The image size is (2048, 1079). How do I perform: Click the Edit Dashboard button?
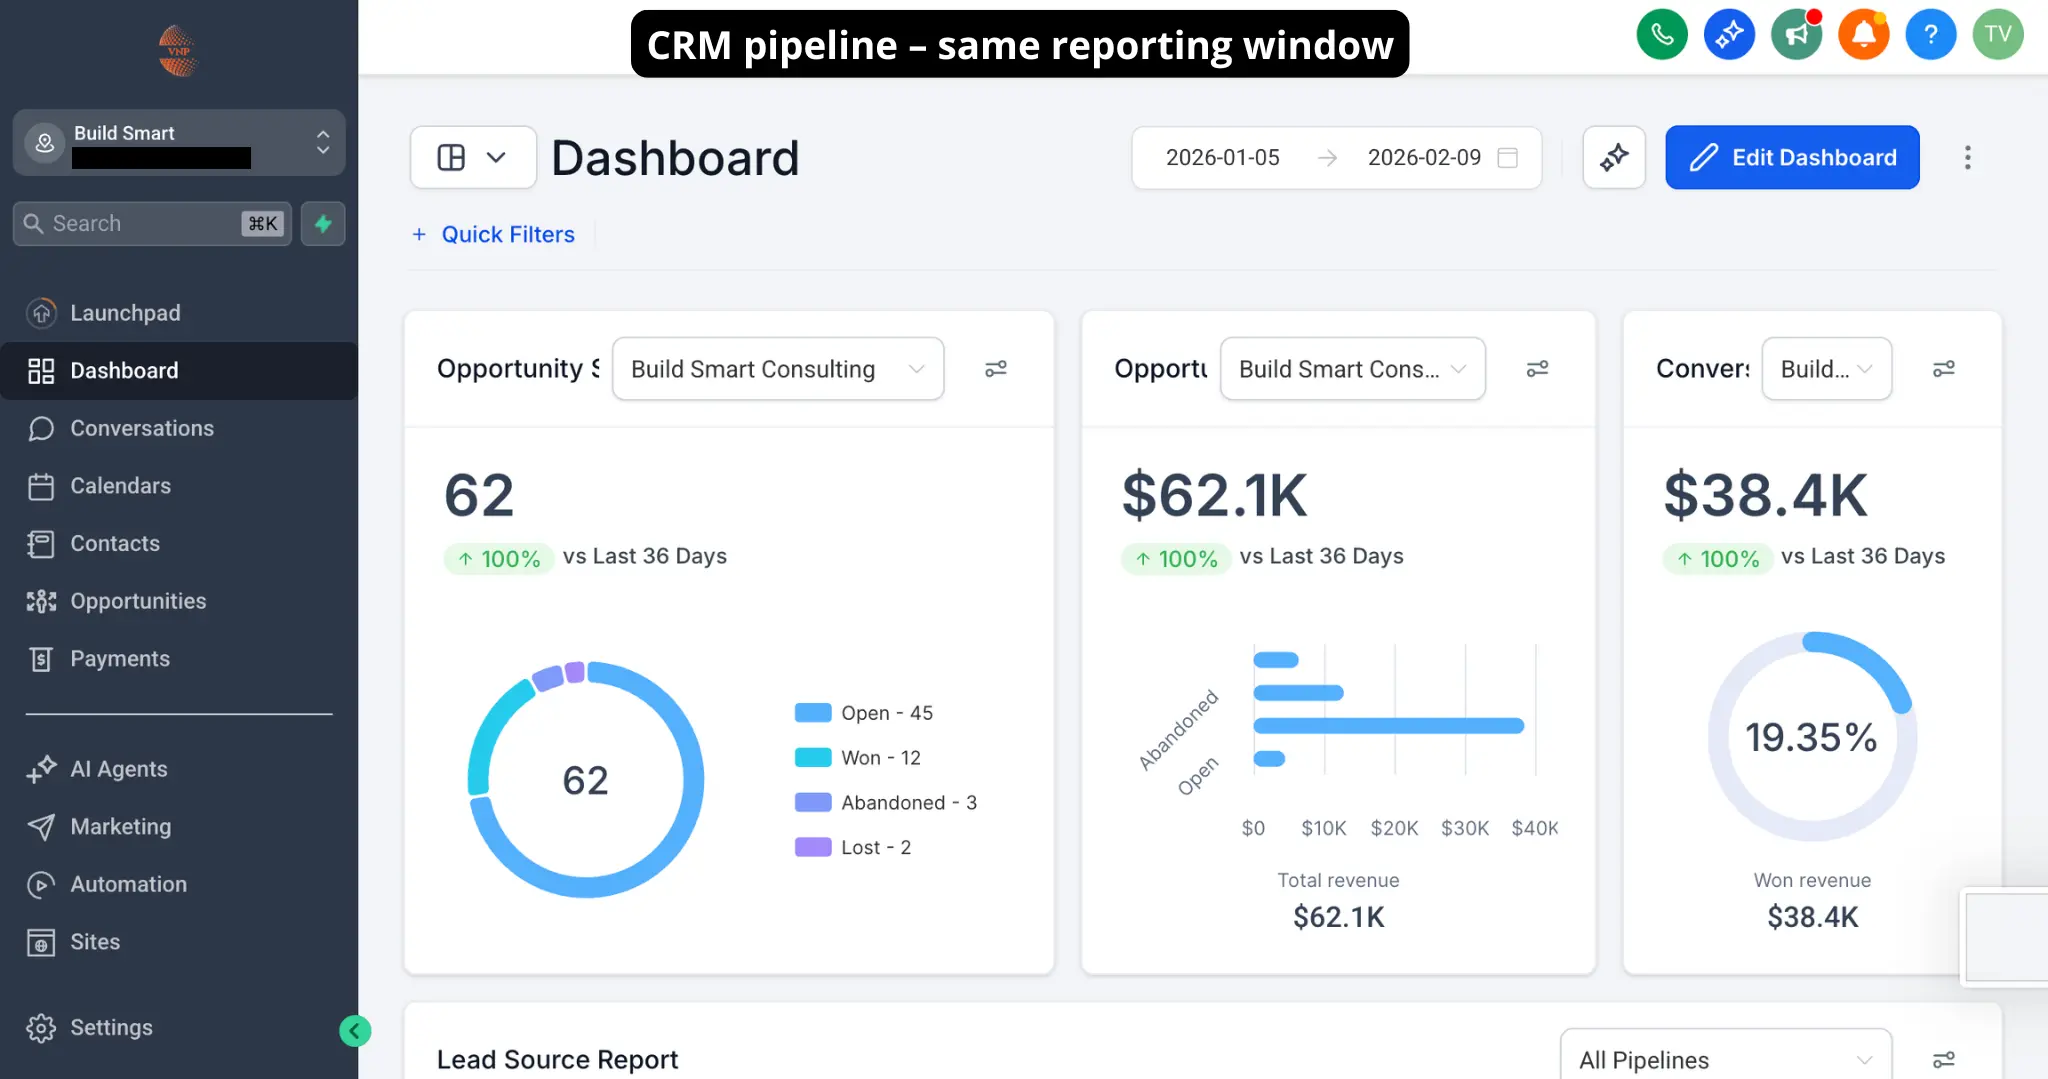point(1791,157)
